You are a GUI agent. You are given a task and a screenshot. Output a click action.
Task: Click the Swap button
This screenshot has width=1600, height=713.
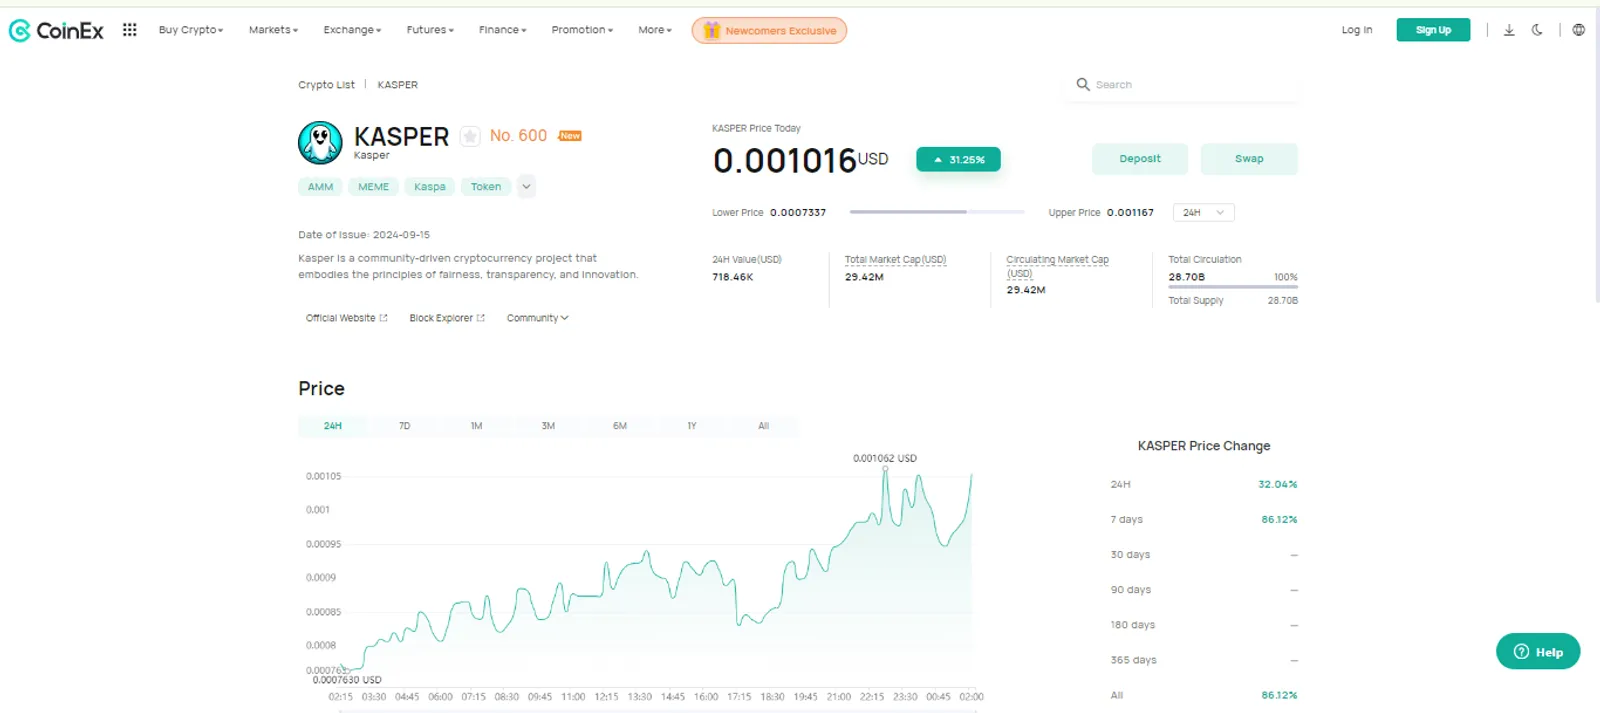pos(1249,159)
